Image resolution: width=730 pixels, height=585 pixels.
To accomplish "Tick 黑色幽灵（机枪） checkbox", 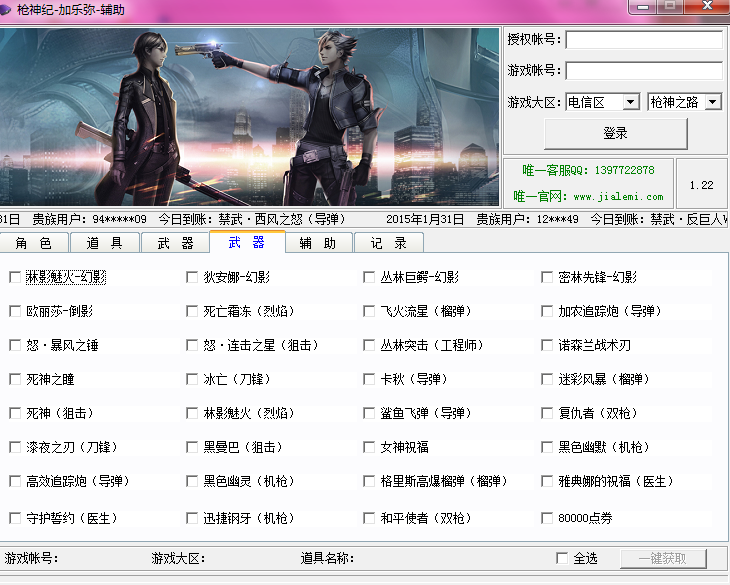I will pyautogui.click(x=192, y=481).
